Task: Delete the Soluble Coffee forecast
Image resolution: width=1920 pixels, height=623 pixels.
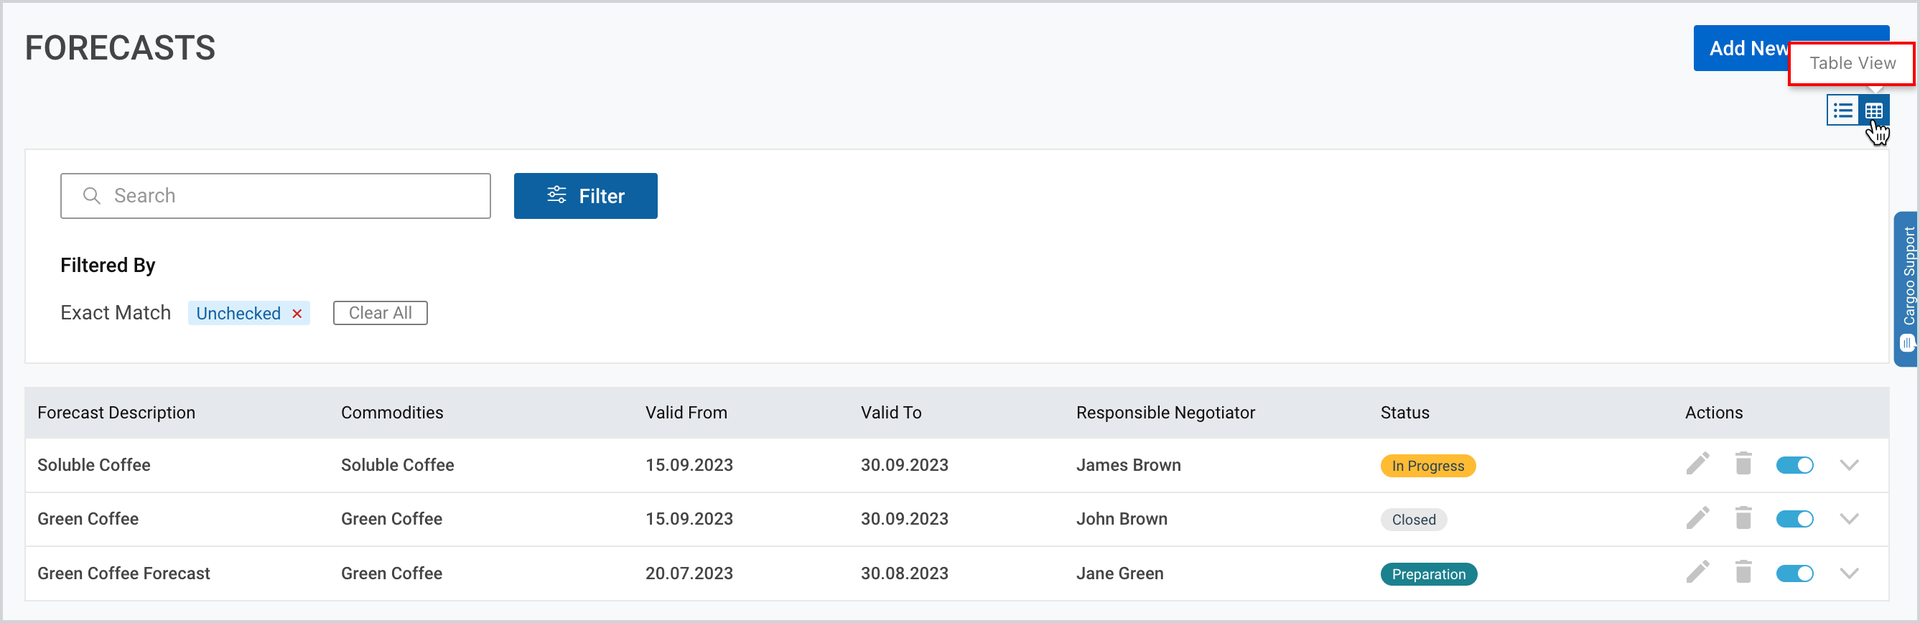Action: click(x=1744, y=464)
